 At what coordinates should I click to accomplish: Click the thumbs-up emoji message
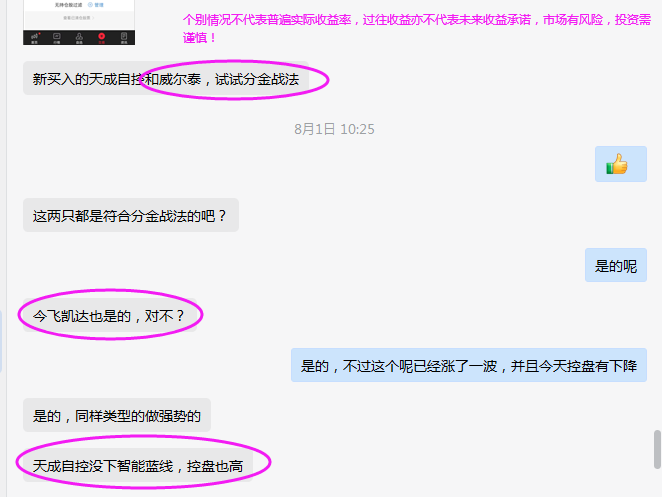click(x=621, y=164)
